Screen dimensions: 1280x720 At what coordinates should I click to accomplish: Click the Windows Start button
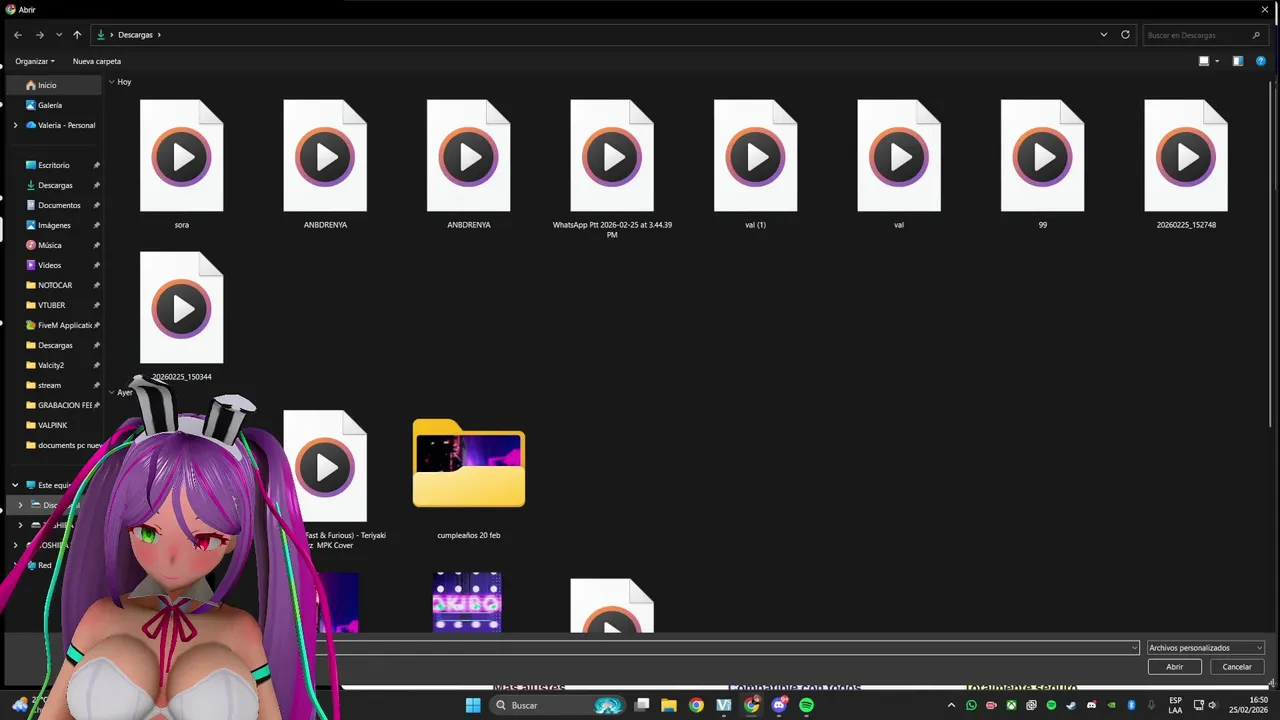473,705
